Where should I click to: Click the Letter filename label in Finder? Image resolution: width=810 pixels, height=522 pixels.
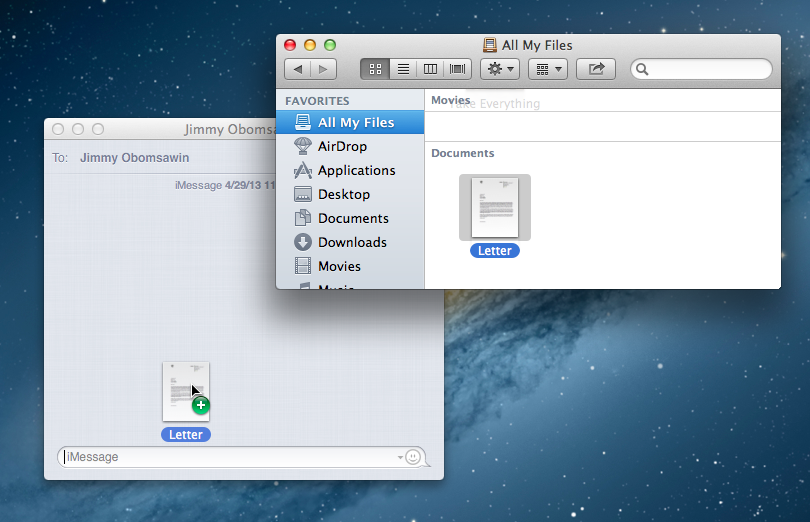coord(495,251)
